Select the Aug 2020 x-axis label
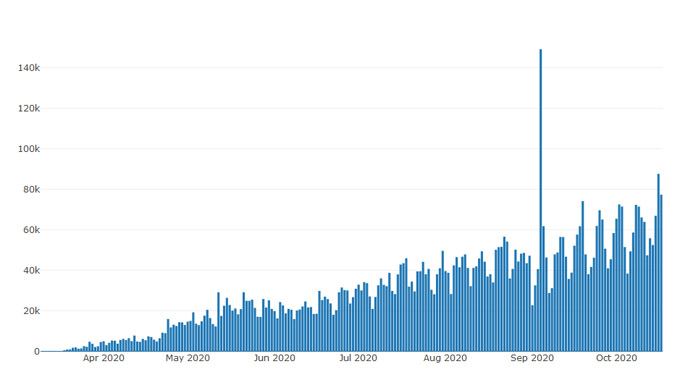 (x=445, y=358)
